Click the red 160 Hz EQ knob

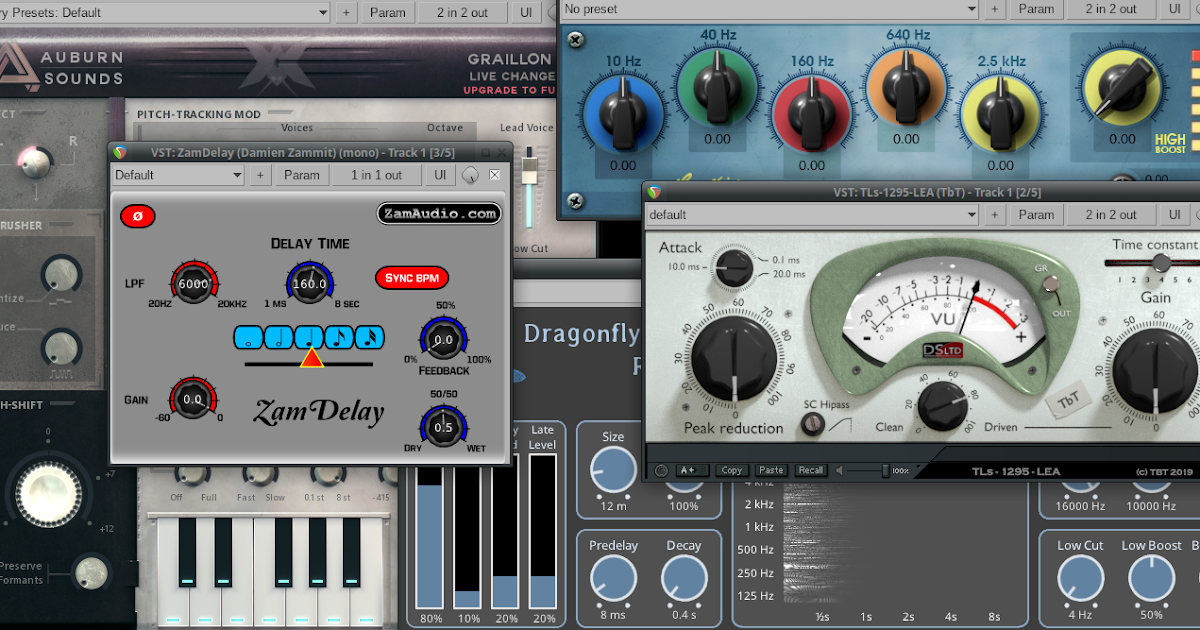pyautogui.click(x=812, y=112)
